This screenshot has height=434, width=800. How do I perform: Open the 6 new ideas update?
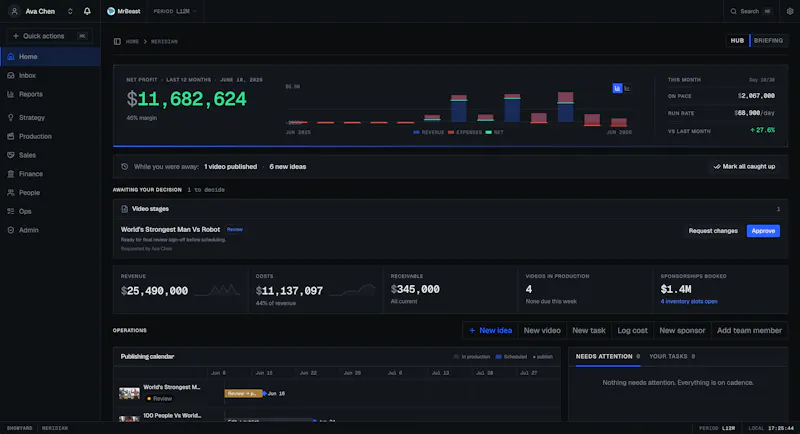[288, 166]
